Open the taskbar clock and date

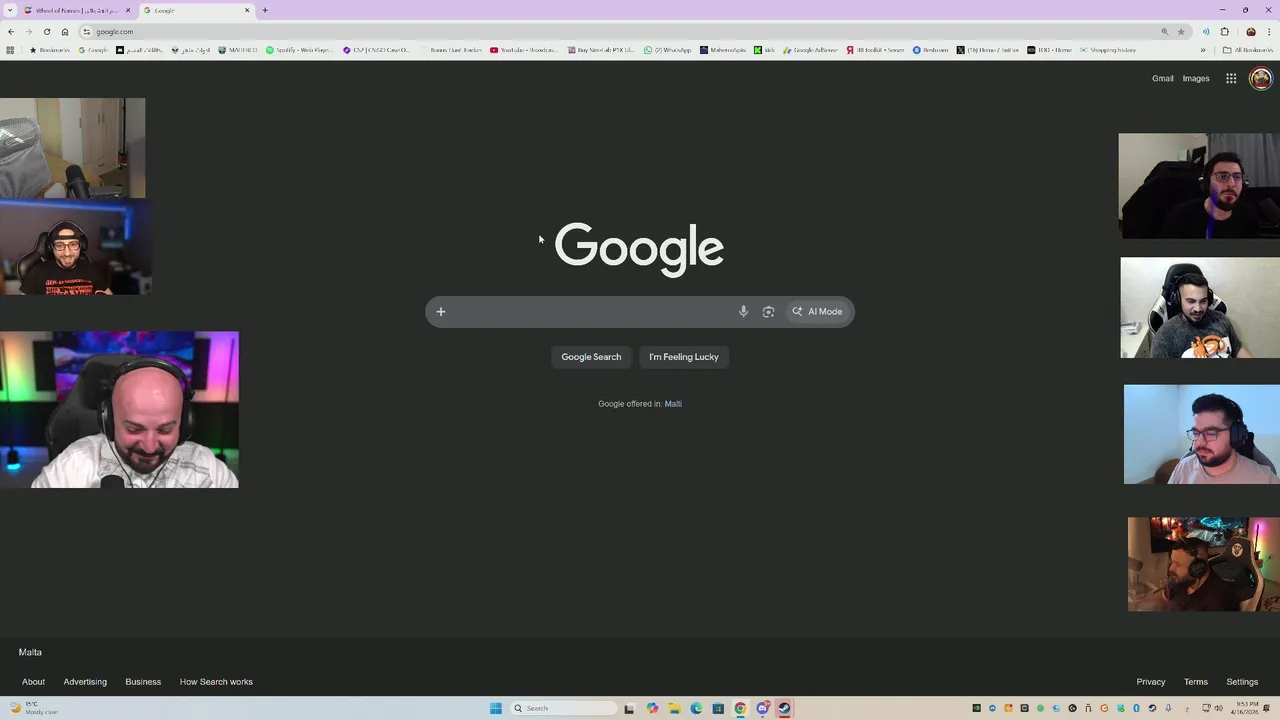point(1240,709)
